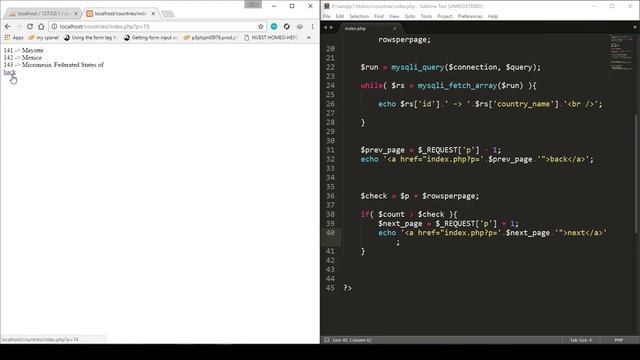Screen dimensions: 640x360
Task: Reload the countries page in Chrome
Action: (x=30, y=27)
